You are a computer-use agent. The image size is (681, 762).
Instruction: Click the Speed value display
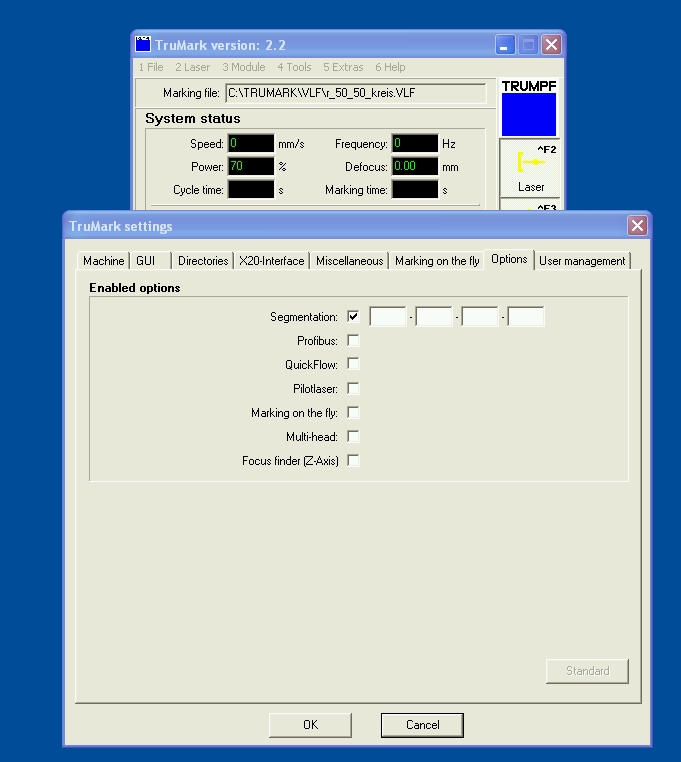coord(251,143)
